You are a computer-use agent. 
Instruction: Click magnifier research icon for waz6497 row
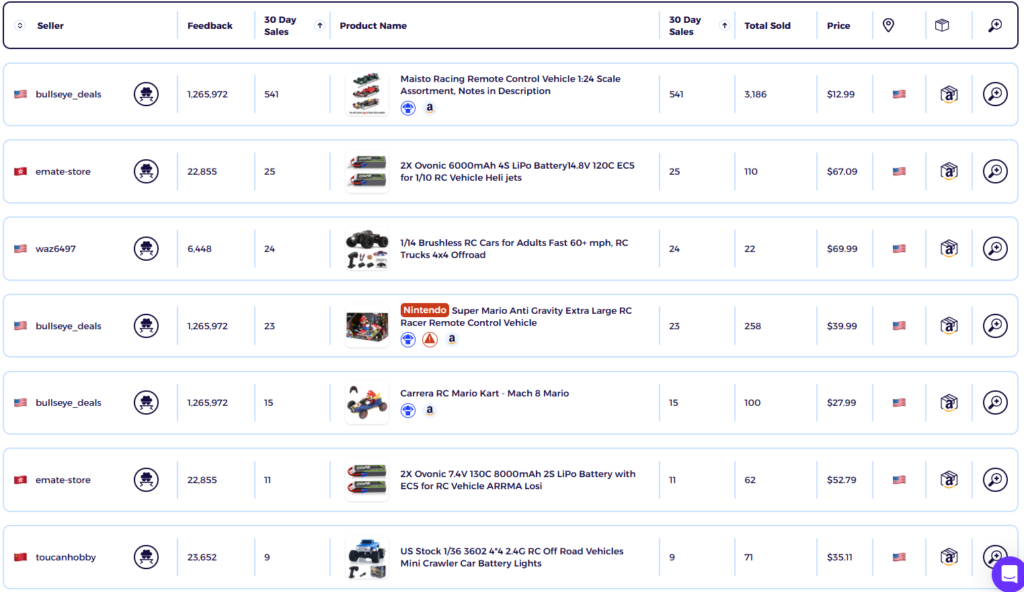pyautogui.click(x=995, y=248)
